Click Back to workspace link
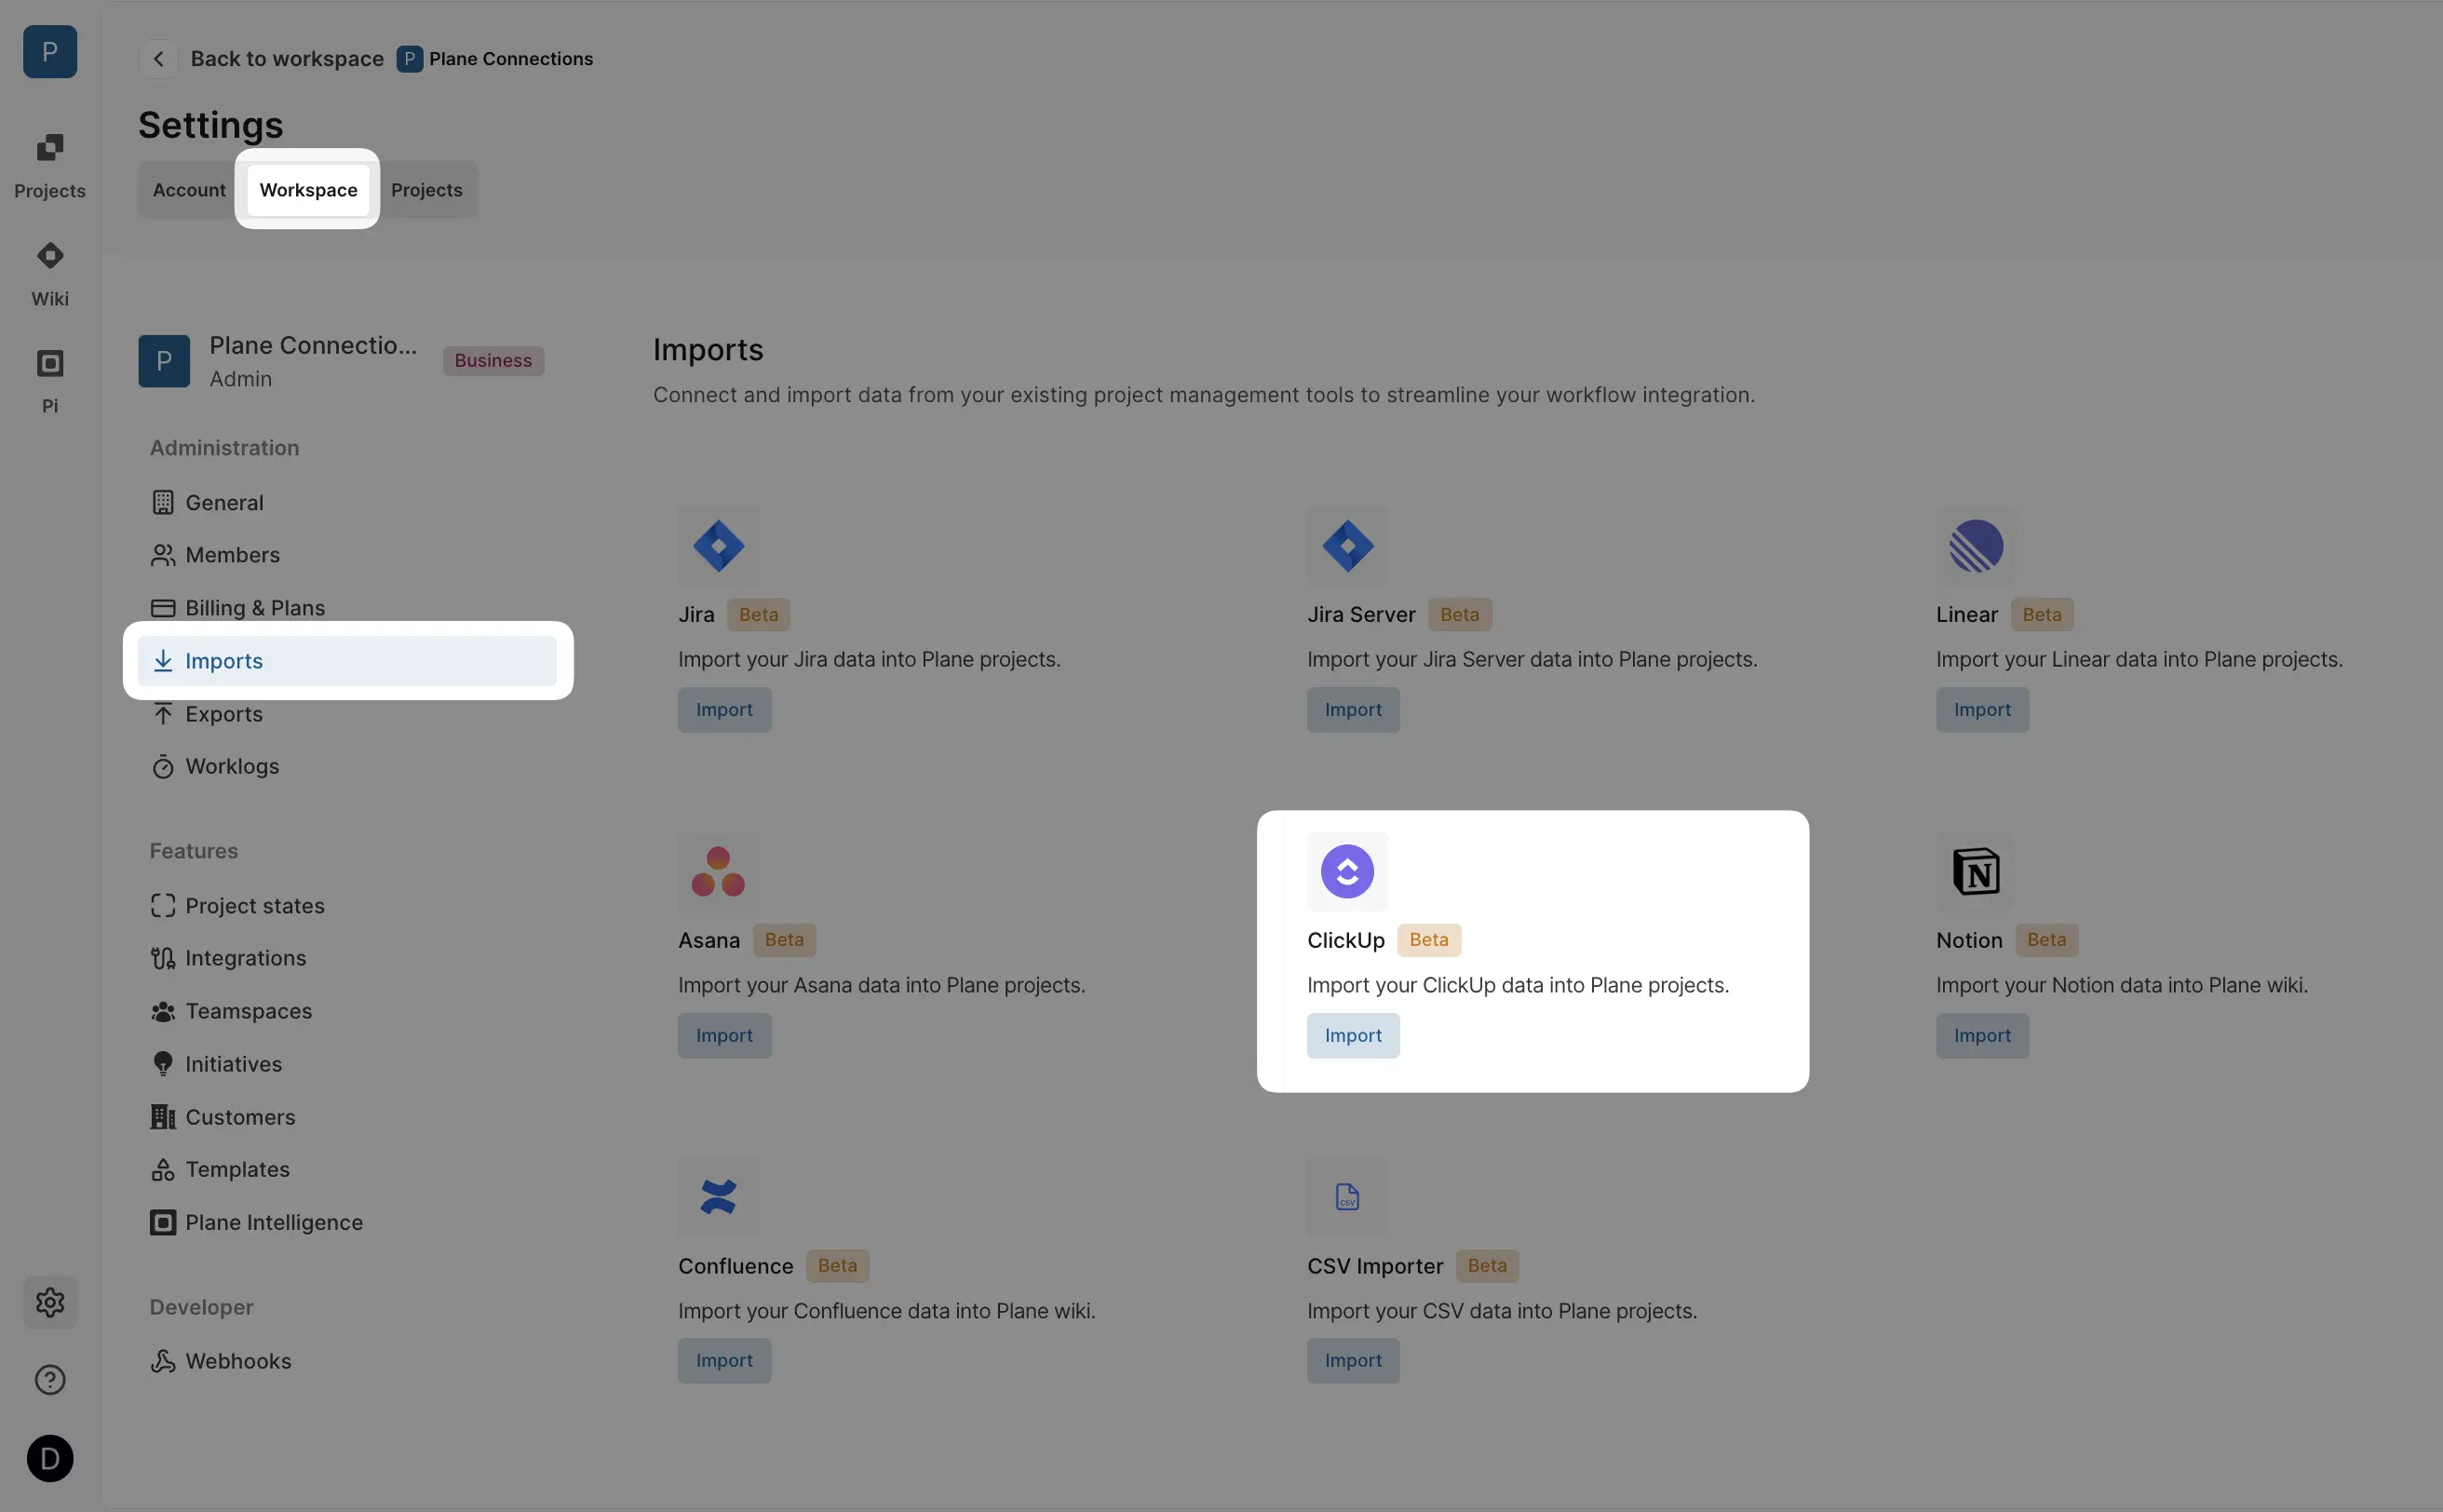This screenshot has width=2443, height=1512. pos(287,59)
